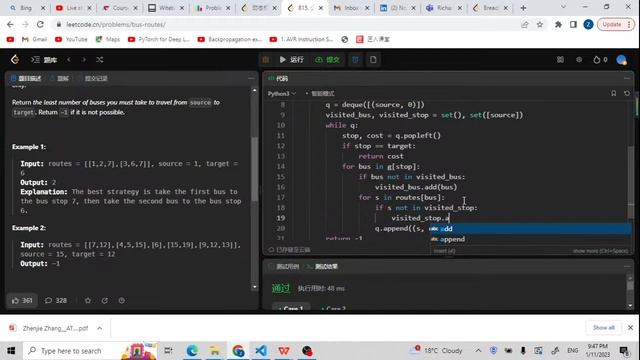Like the problem thumbs-up 361

[x=22, y=300]
